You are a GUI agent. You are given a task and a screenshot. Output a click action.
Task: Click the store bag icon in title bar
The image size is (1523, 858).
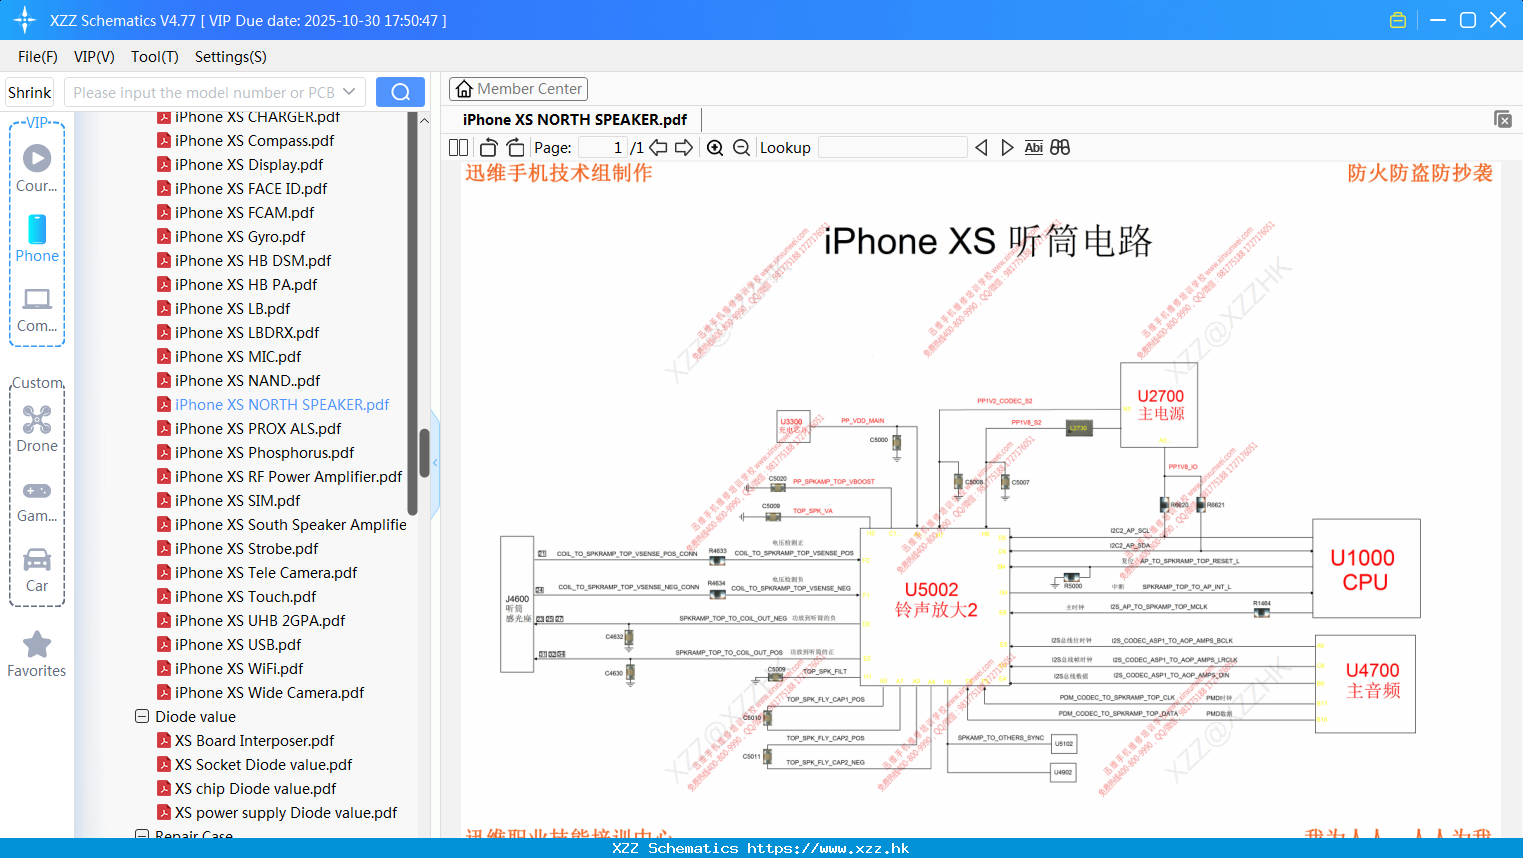tap(1398, 20)
